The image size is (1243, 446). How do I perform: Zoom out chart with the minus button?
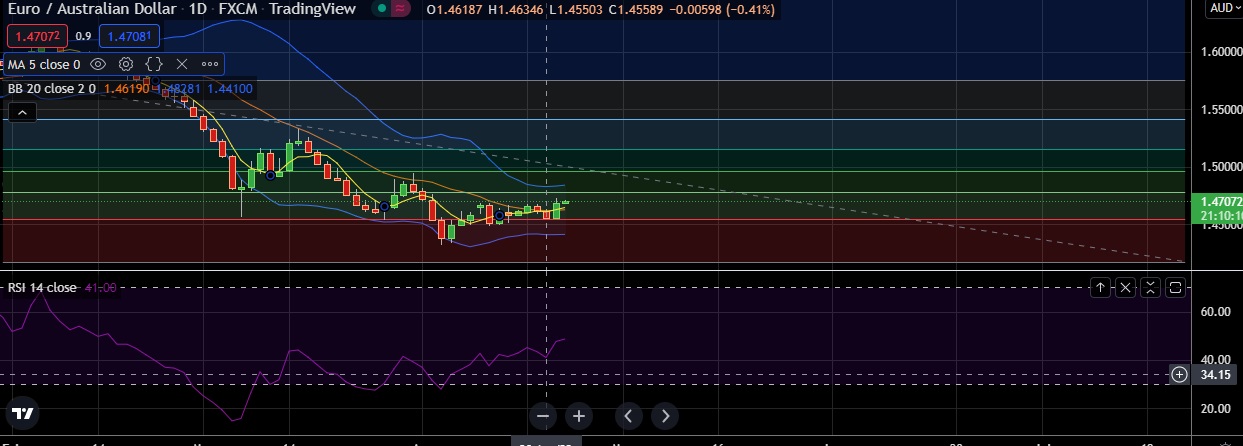[543, 416]
